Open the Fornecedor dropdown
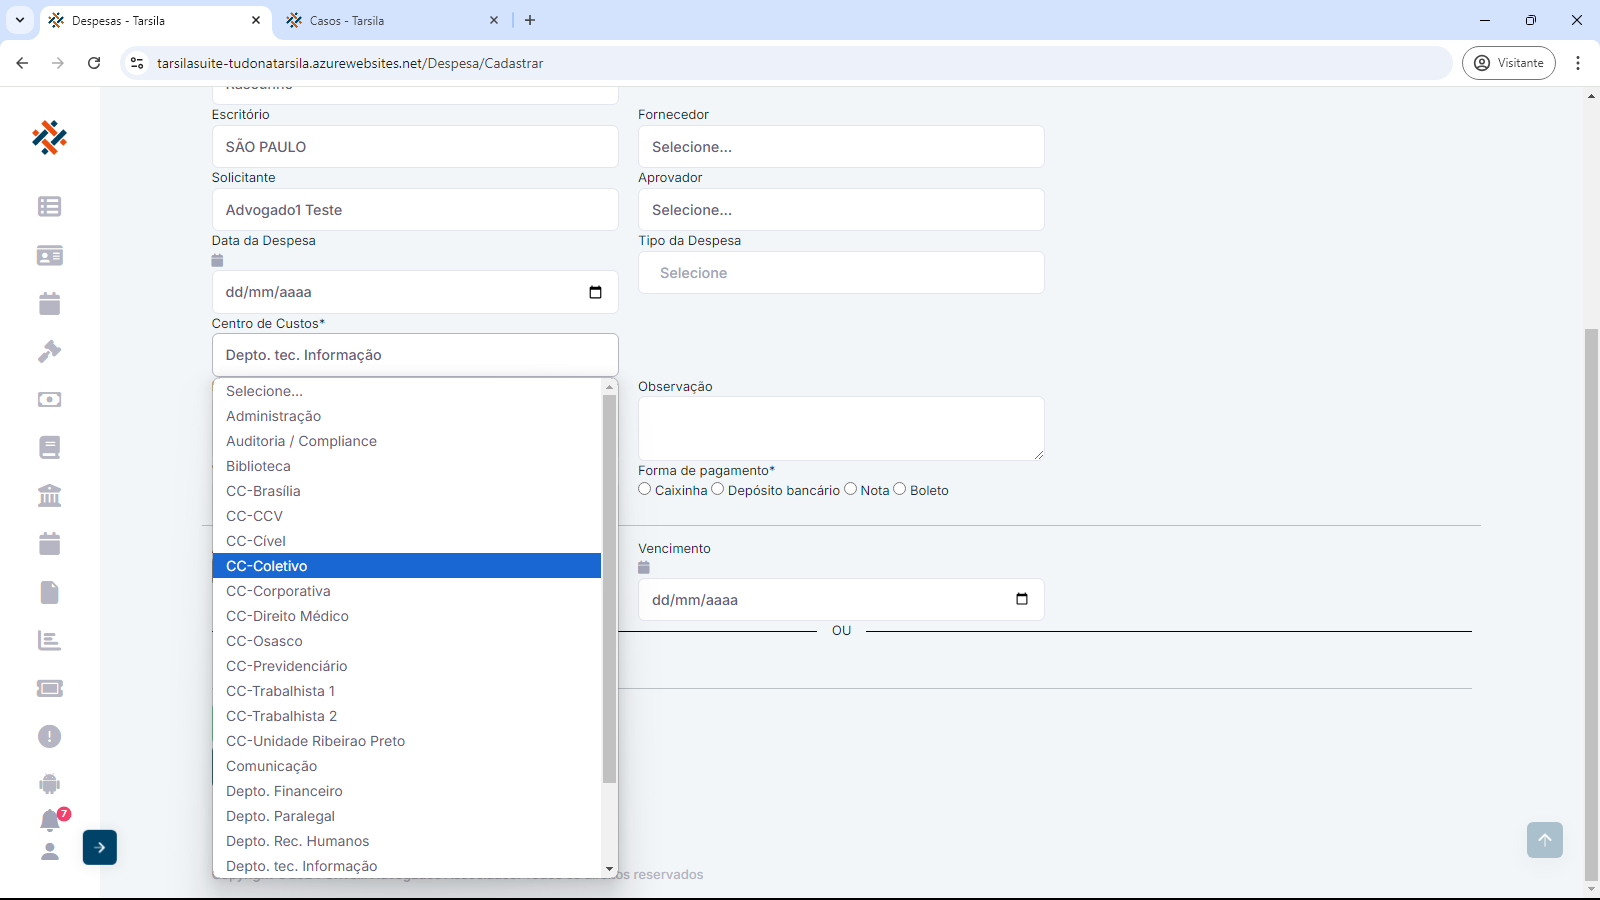Viewport: 1600px width, 900px height. point(841,147)
